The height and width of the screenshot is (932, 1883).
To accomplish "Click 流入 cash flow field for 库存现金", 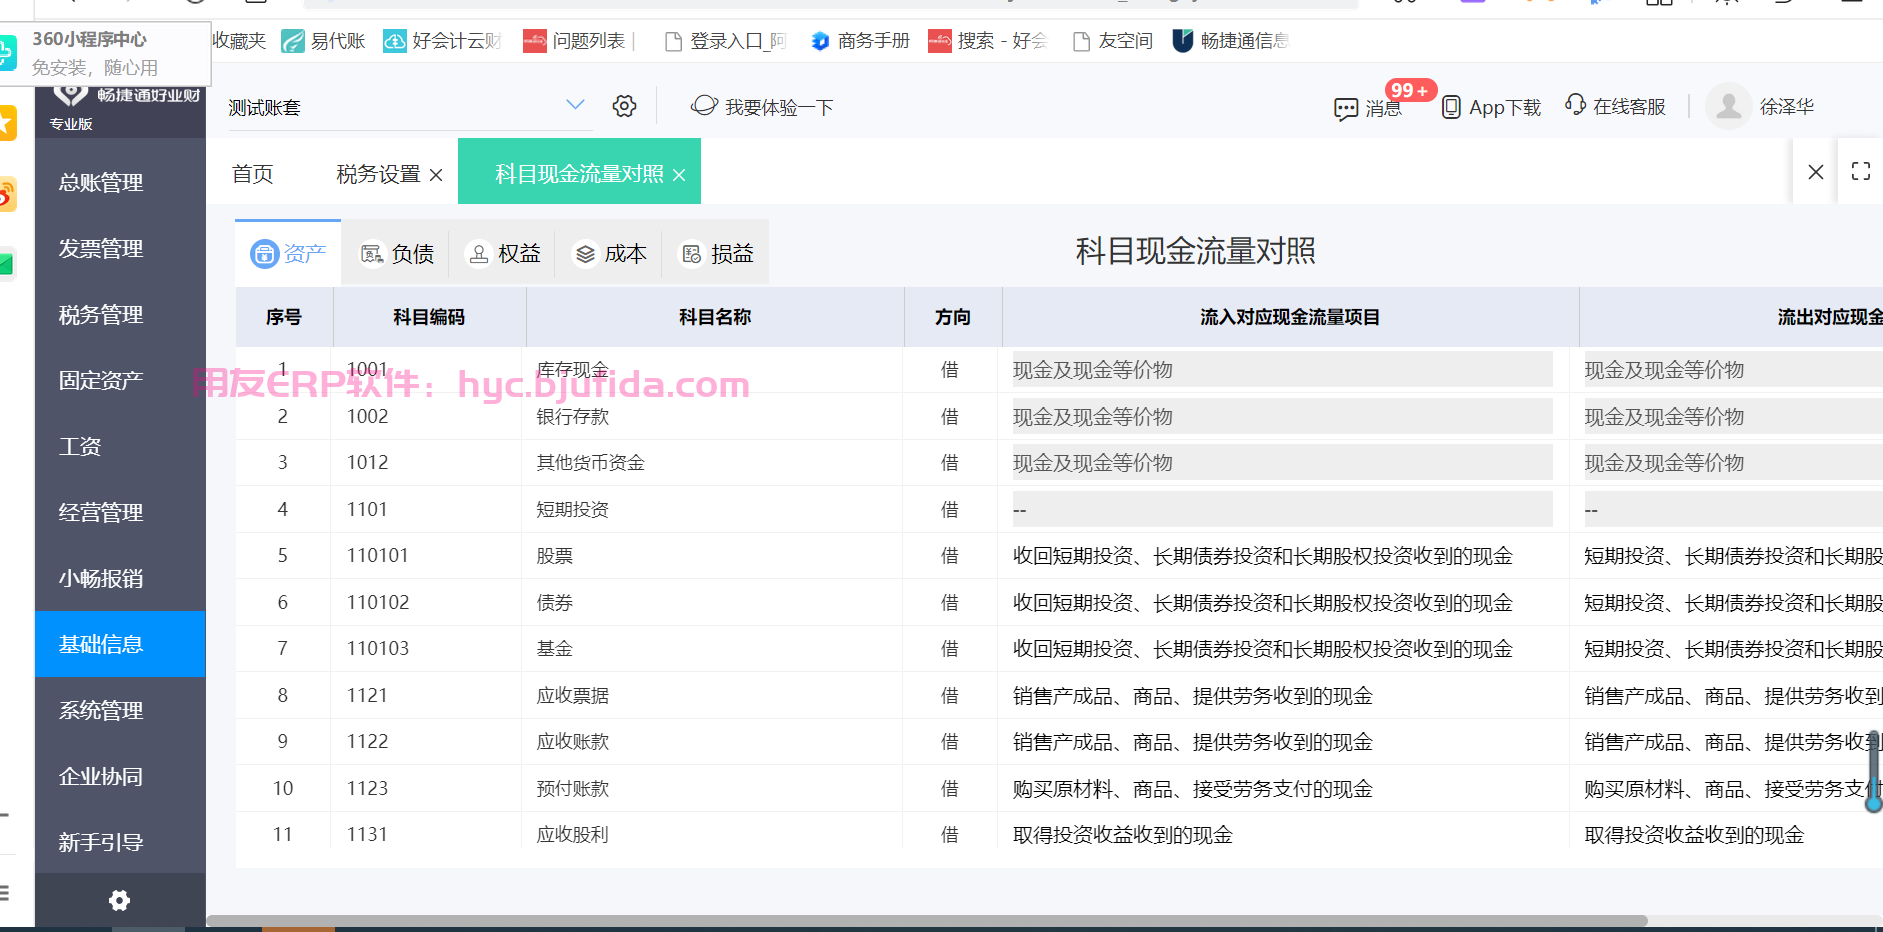I will pyautogui.click(x=1282, y=369).
